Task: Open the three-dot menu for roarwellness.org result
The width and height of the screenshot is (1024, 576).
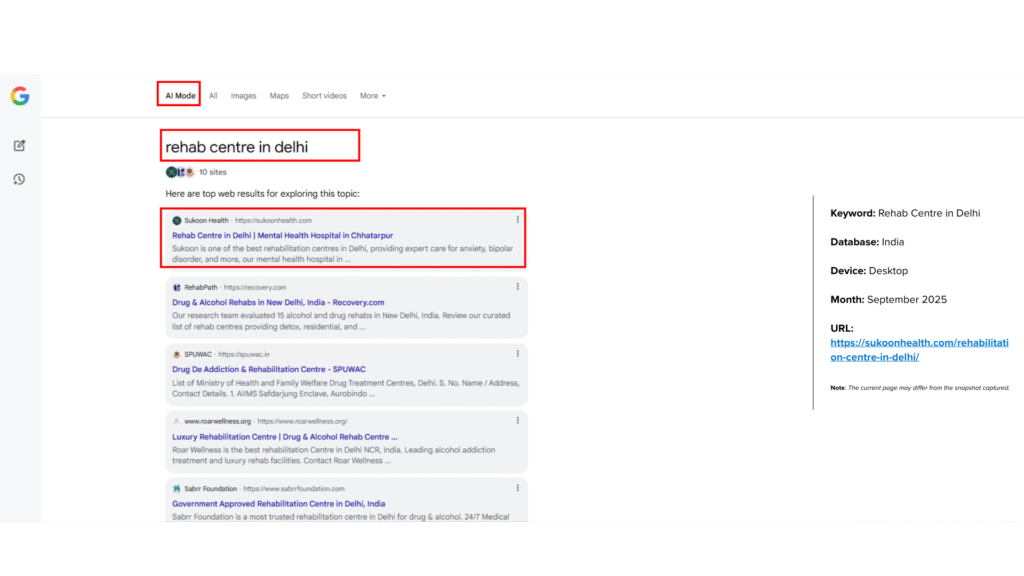Action: [x=517, y=421]
